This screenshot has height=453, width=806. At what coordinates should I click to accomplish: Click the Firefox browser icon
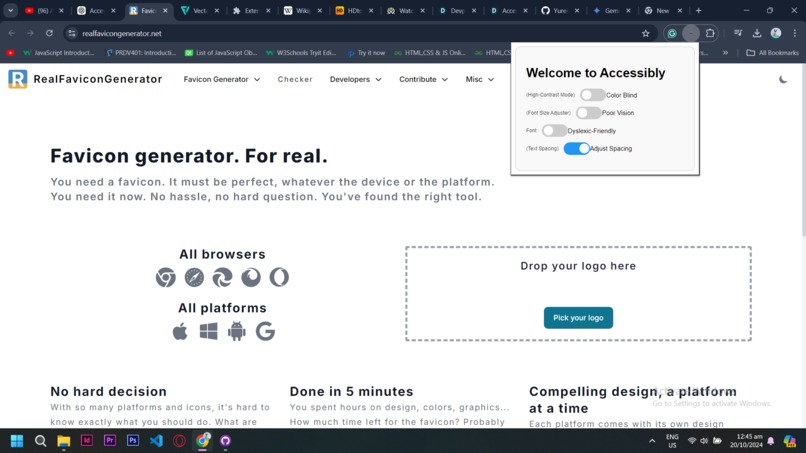(251, 278)
